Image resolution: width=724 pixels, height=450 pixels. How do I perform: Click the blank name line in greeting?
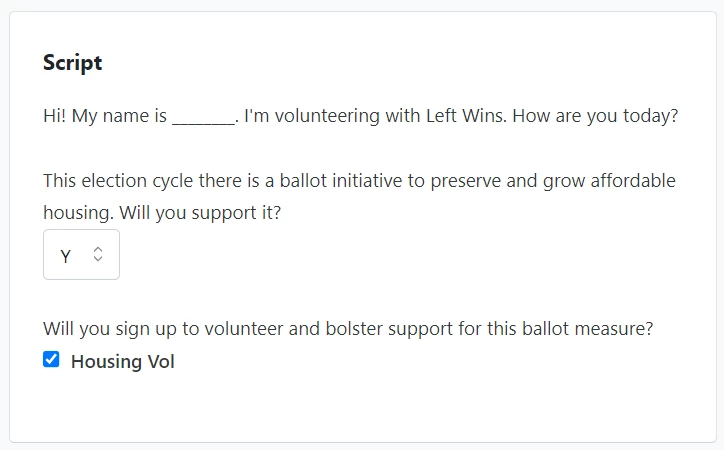pos(202,116)
